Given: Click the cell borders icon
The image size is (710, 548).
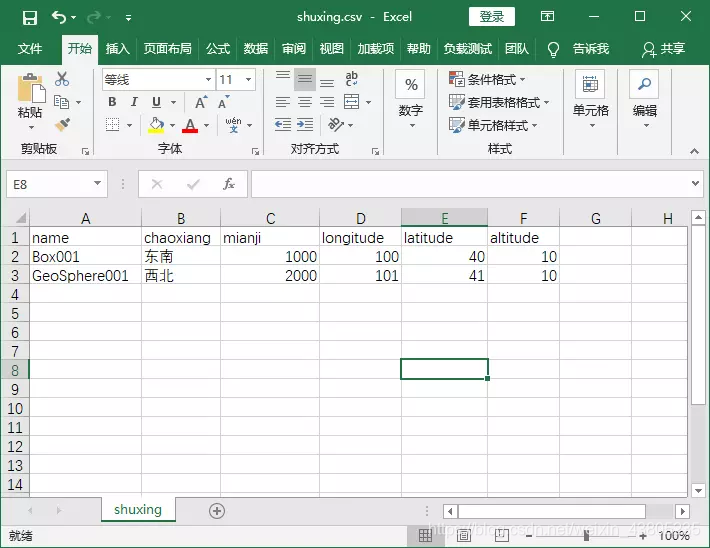Looking at the screenshot, I should point(112,124).
